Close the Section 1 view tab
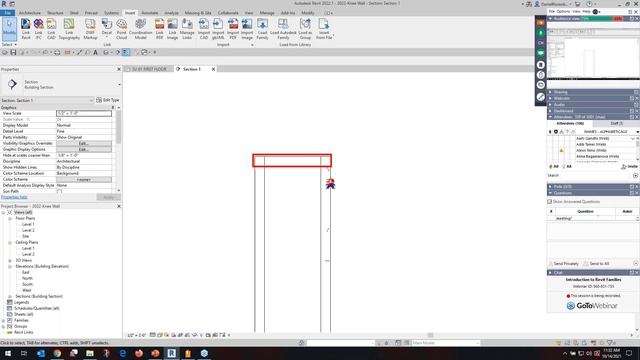This screenshot has width=640, height=360. pyautogui.click(x=213, y=69)
